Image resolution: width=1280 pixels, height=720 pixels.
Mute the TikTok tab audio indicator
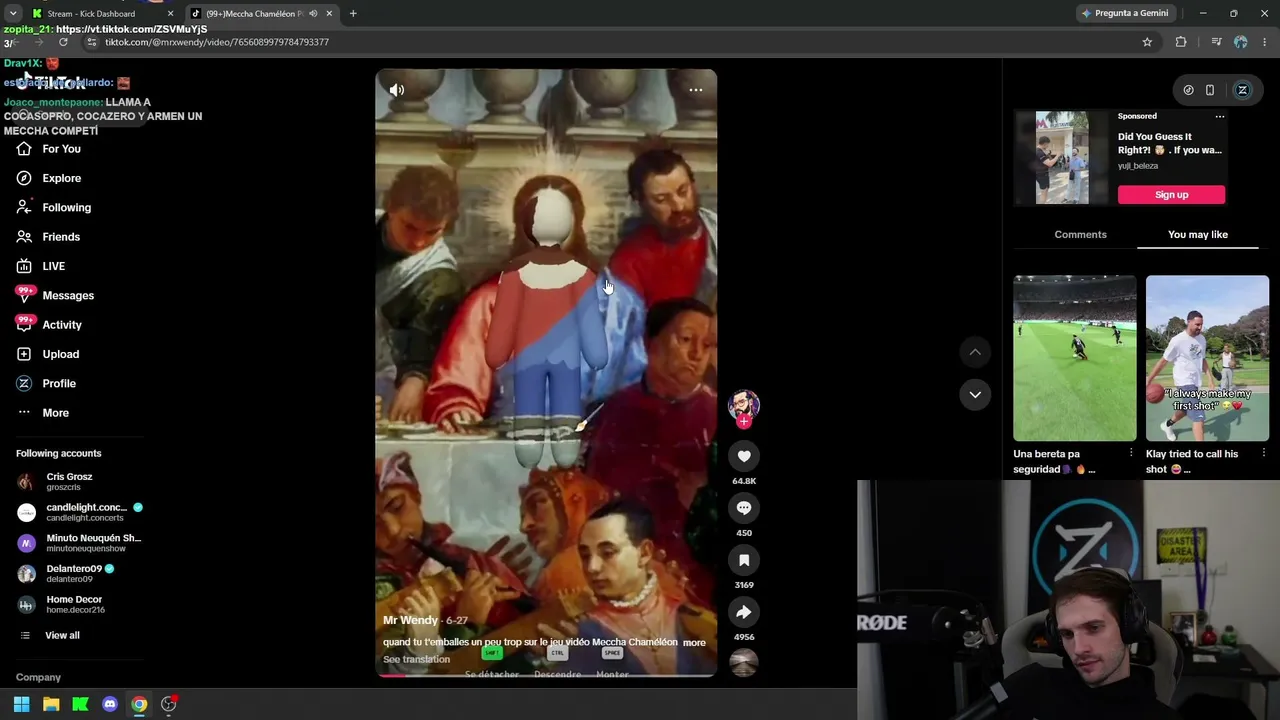coord(313,14)
